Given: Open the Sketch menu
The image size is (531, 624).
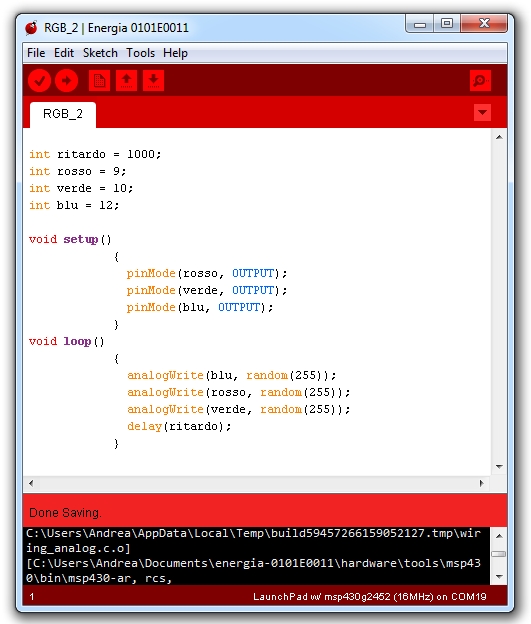Looking at the screenshot, I should [100, 53].
